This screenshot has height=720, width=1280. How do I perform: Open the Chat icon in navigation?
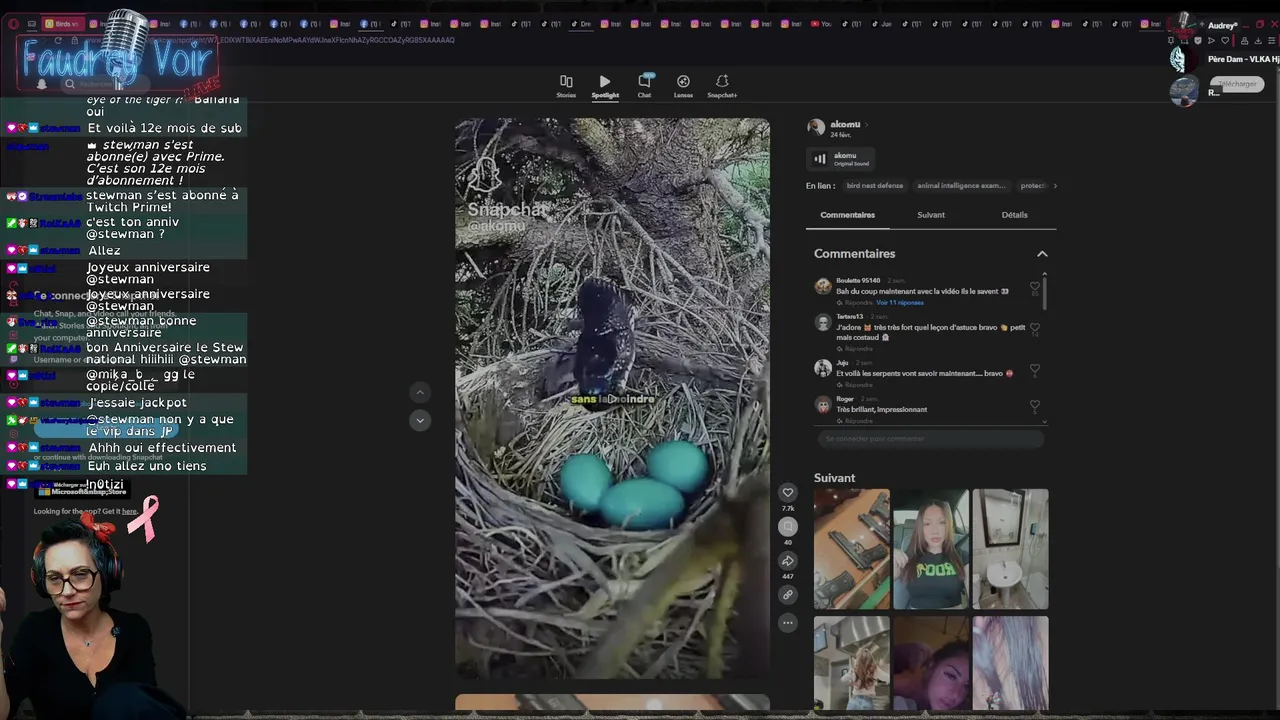click(644, 82)
